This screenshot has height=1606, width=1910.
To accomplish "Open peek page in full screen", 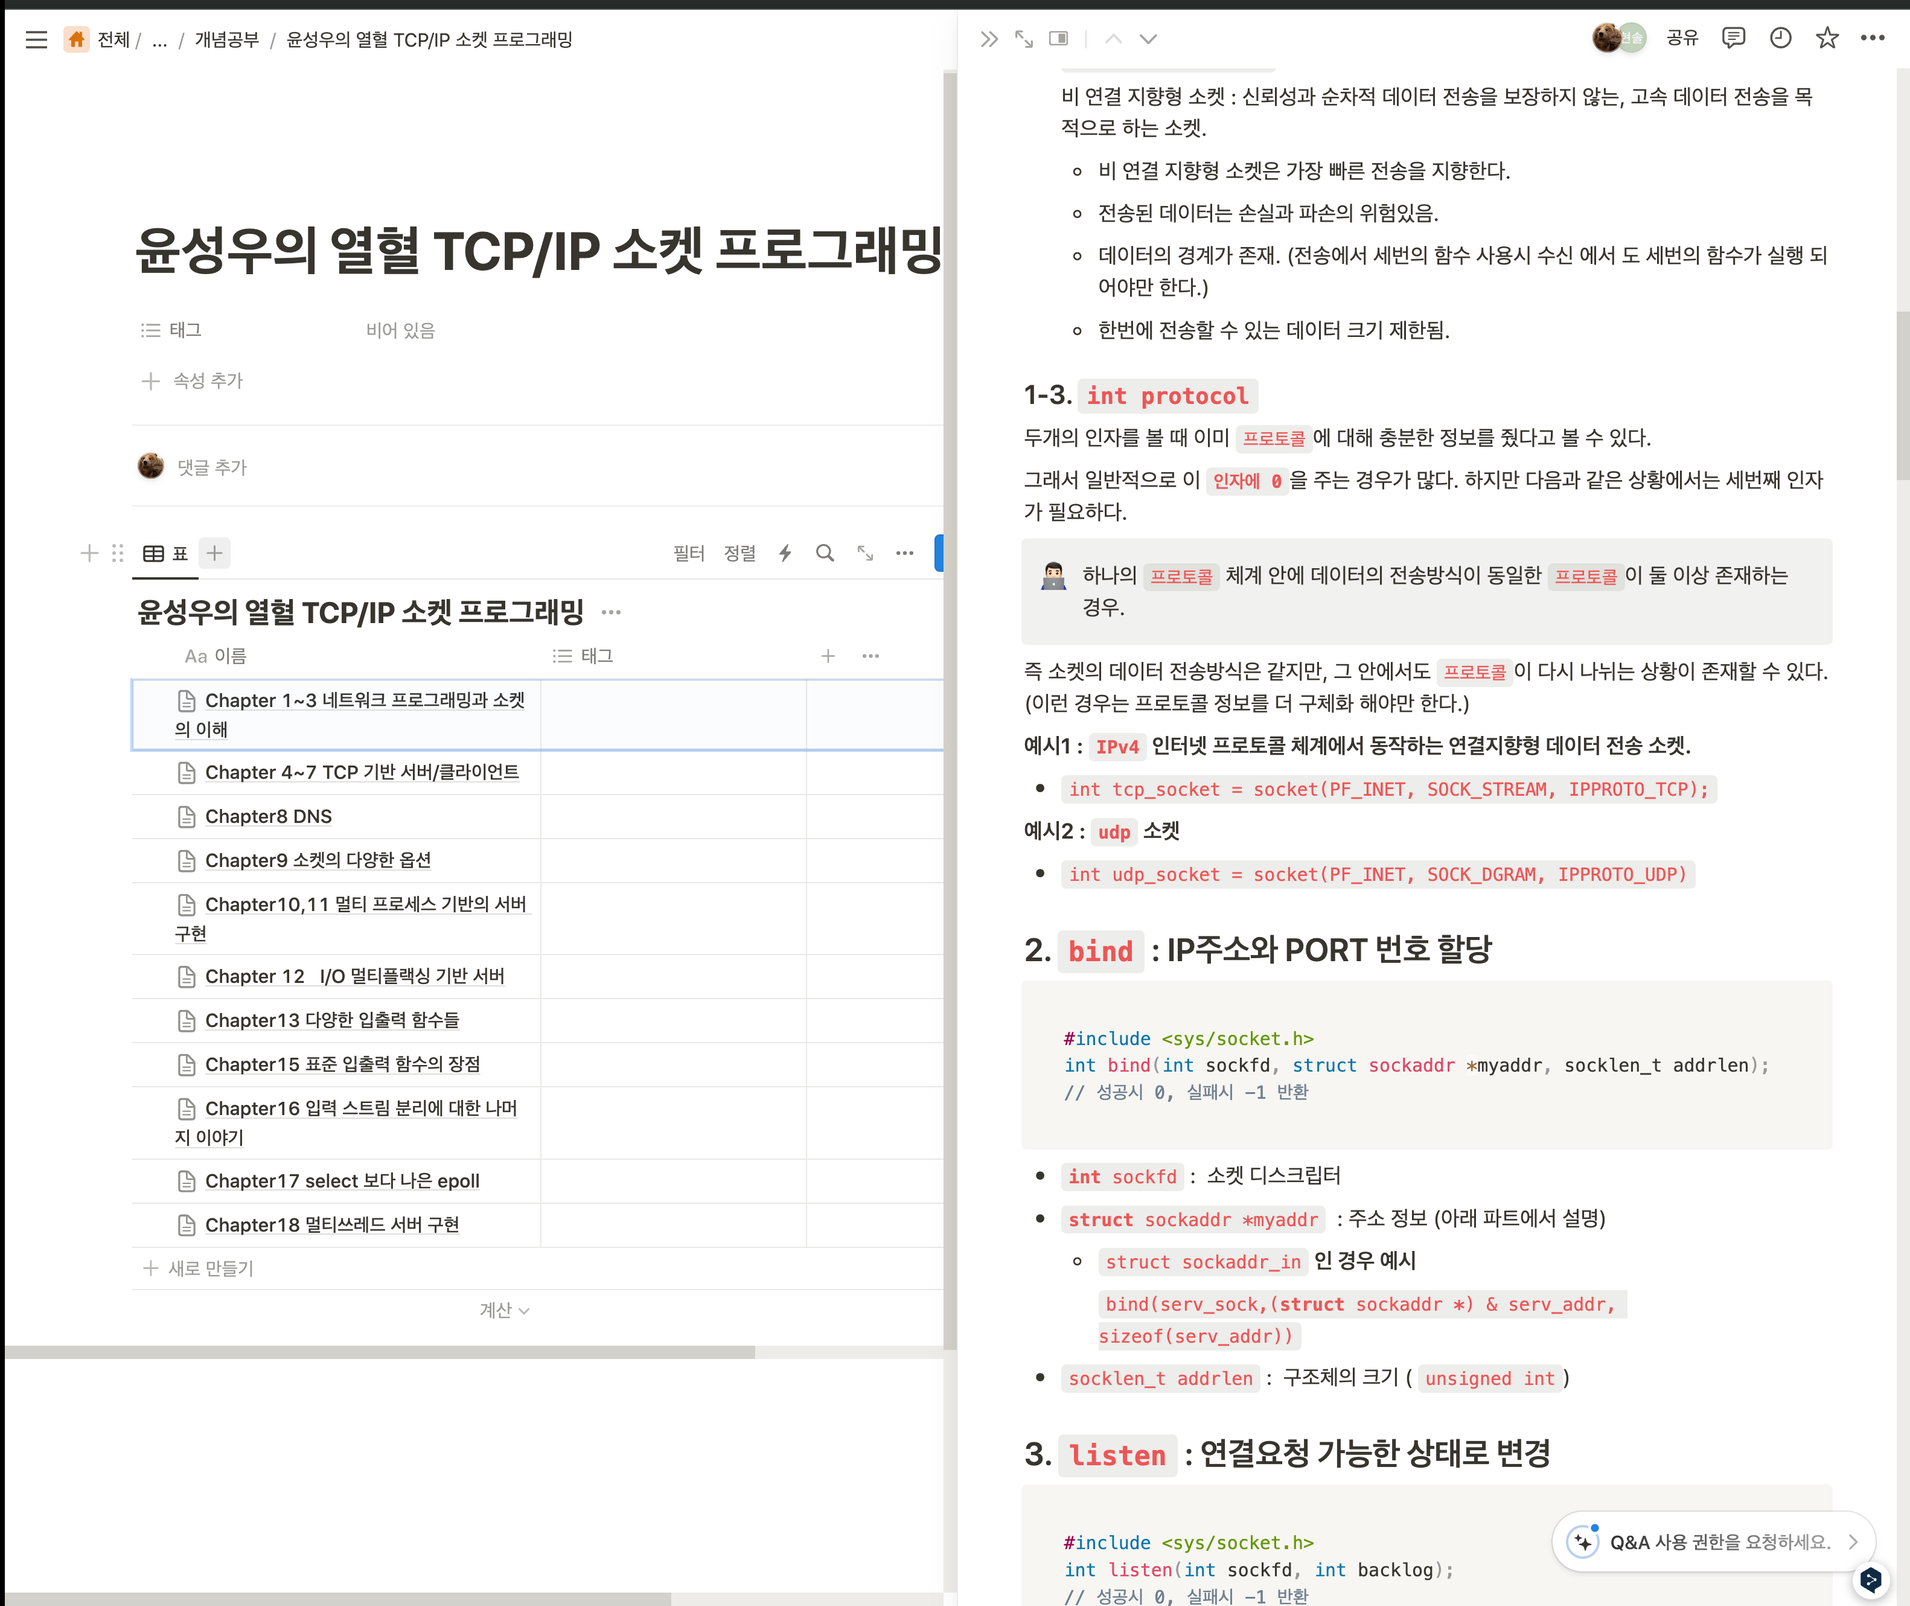I will (1024, 39).
